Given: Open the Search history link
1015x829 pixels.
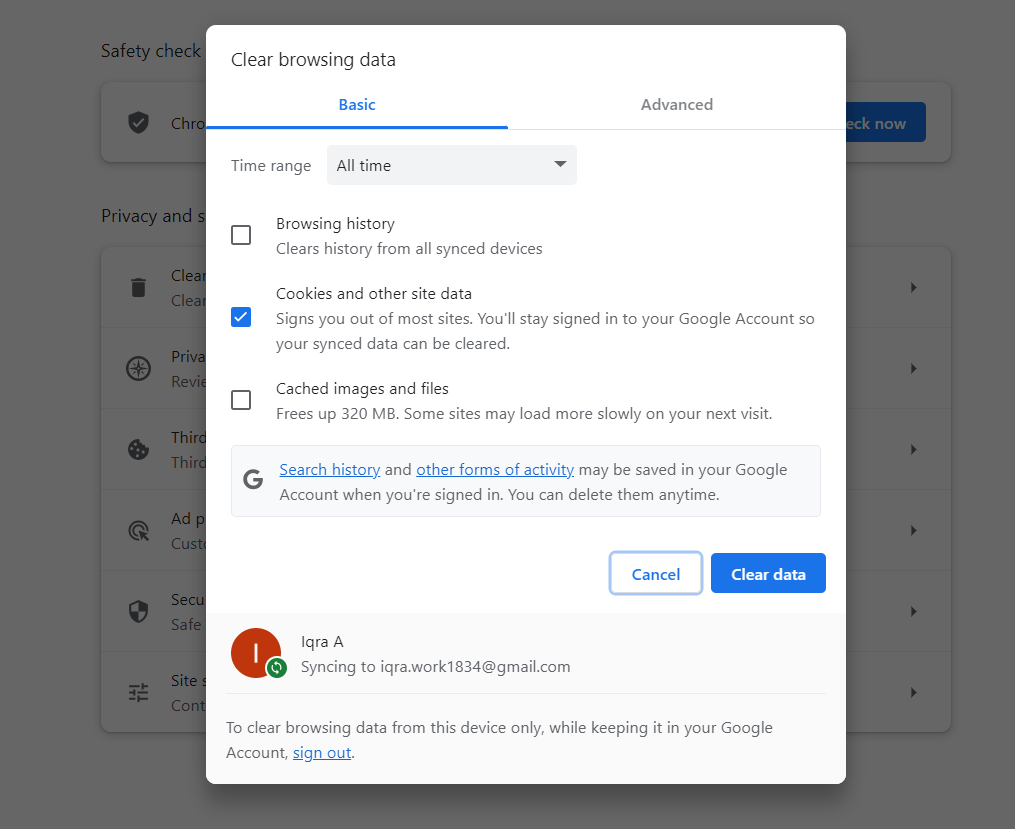Looking at the screenshot, I should tap(329, 469).
